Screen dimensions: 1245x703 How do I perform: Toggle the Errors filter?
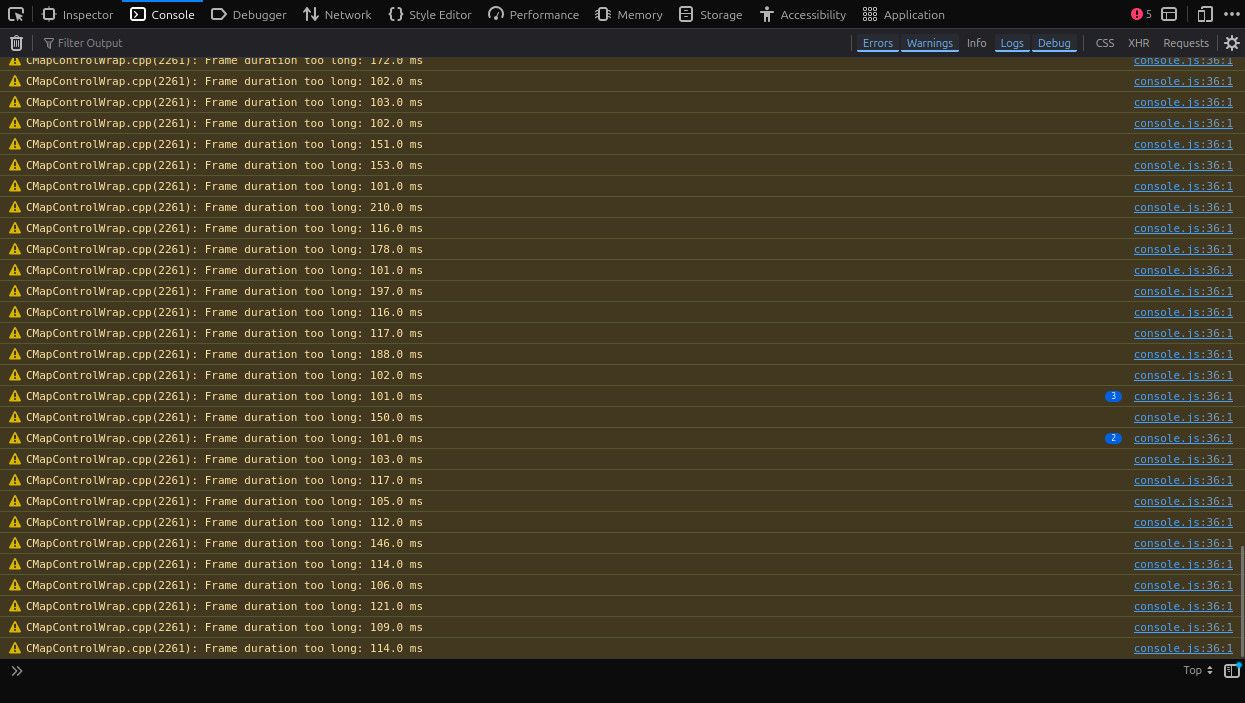point(878,43)
